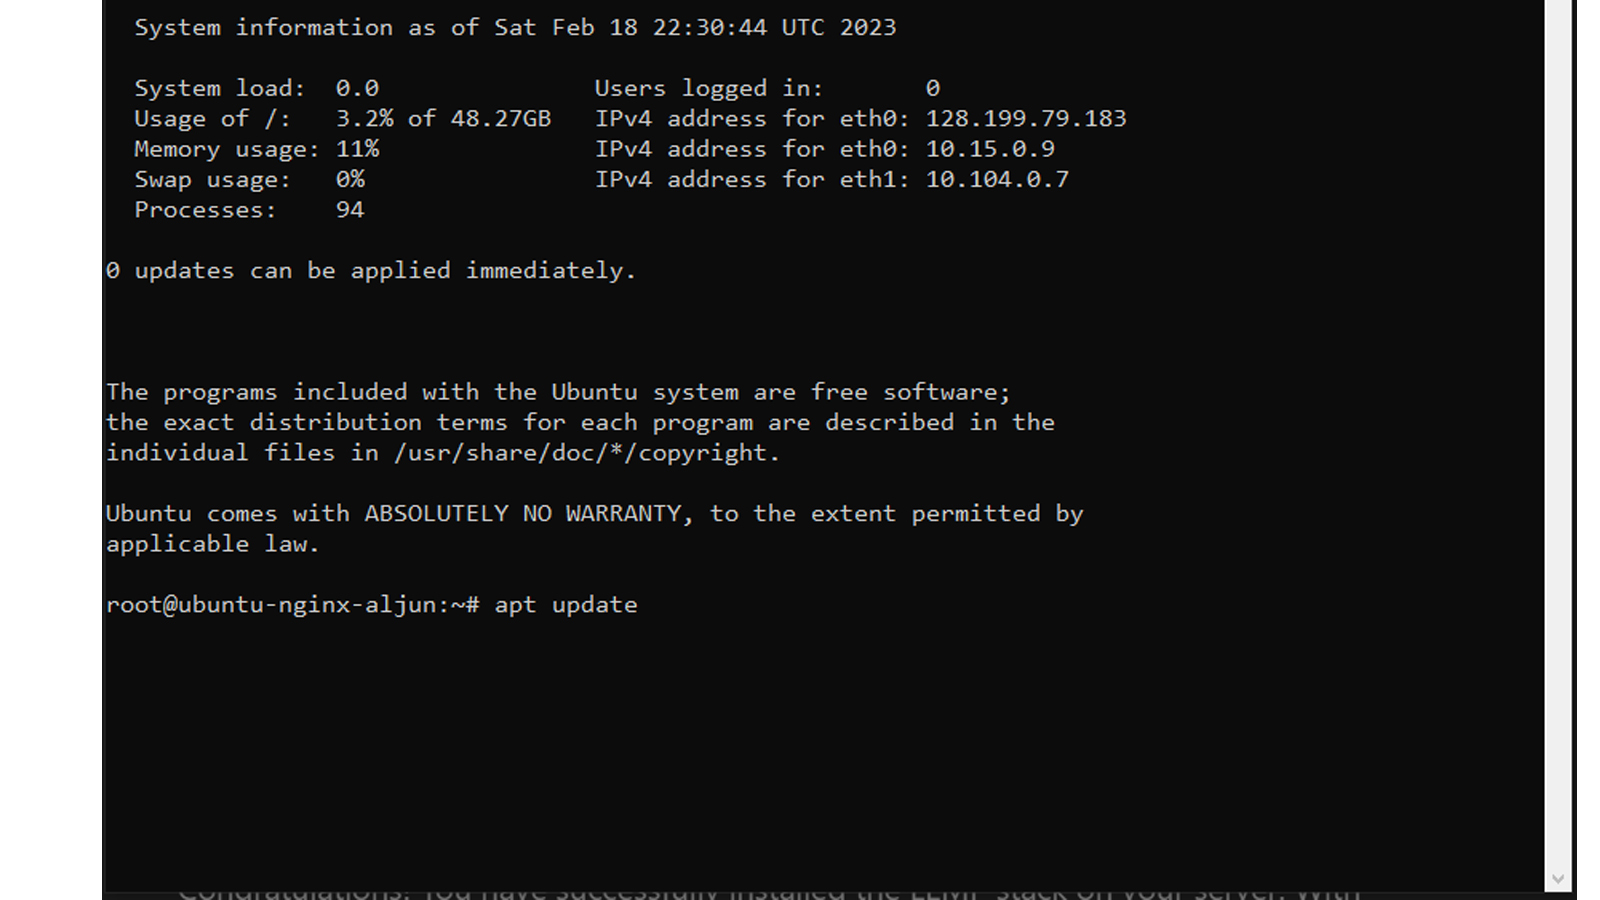Click the 'Users logged in' value
This screenshot has height=900, width=1600.
click(932, 89)
